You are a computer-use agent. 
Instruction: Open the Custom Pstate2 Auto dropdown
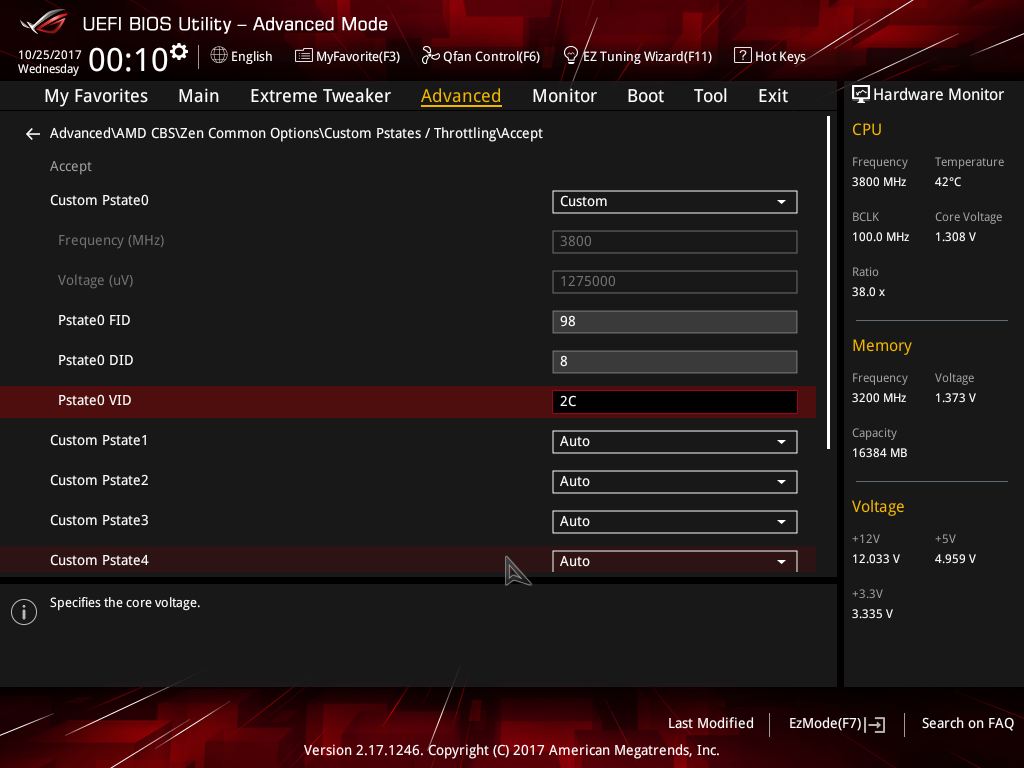[675, 481]
